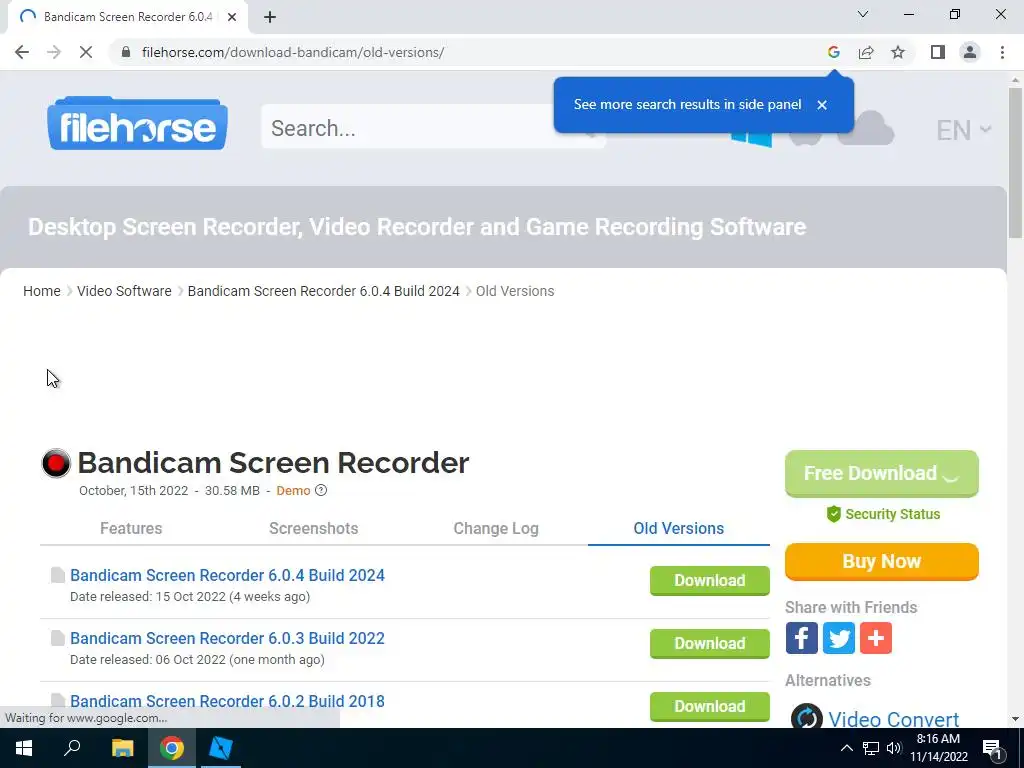
Task: Open a new browser tab
Action: tap(270, 17)
